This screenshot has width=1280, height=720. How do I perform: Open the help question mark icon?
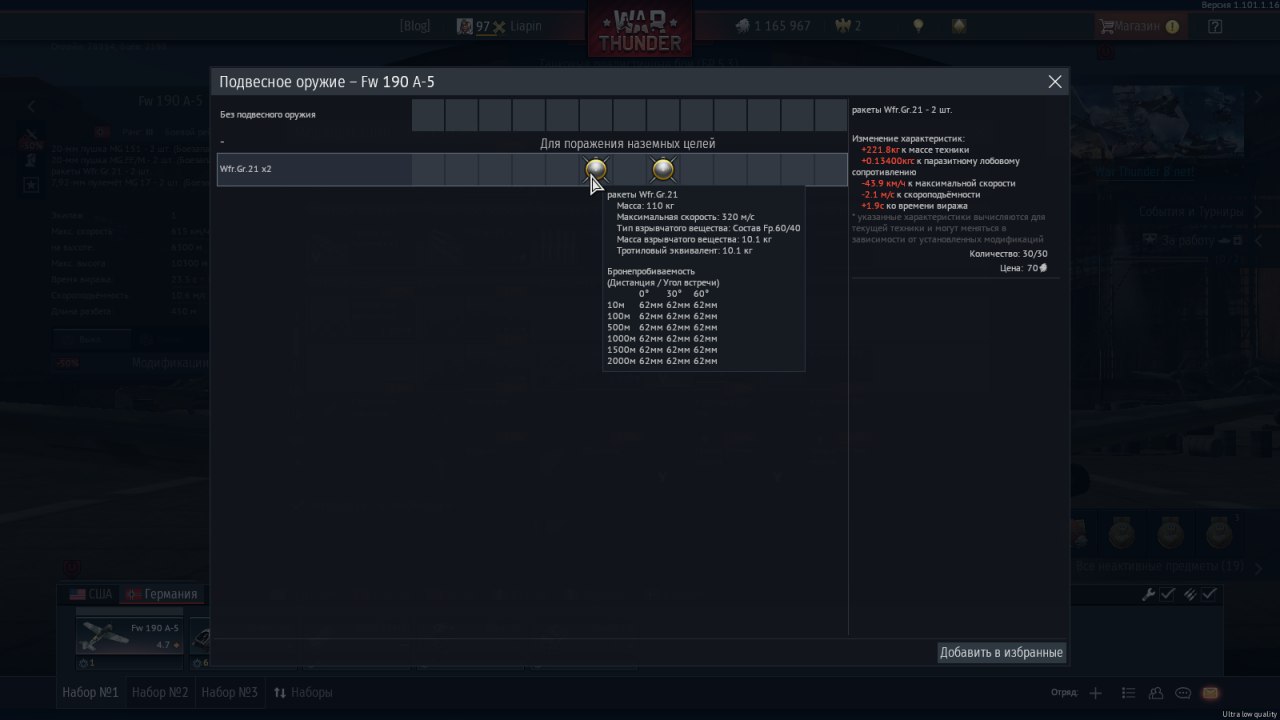pos(1215,27)
